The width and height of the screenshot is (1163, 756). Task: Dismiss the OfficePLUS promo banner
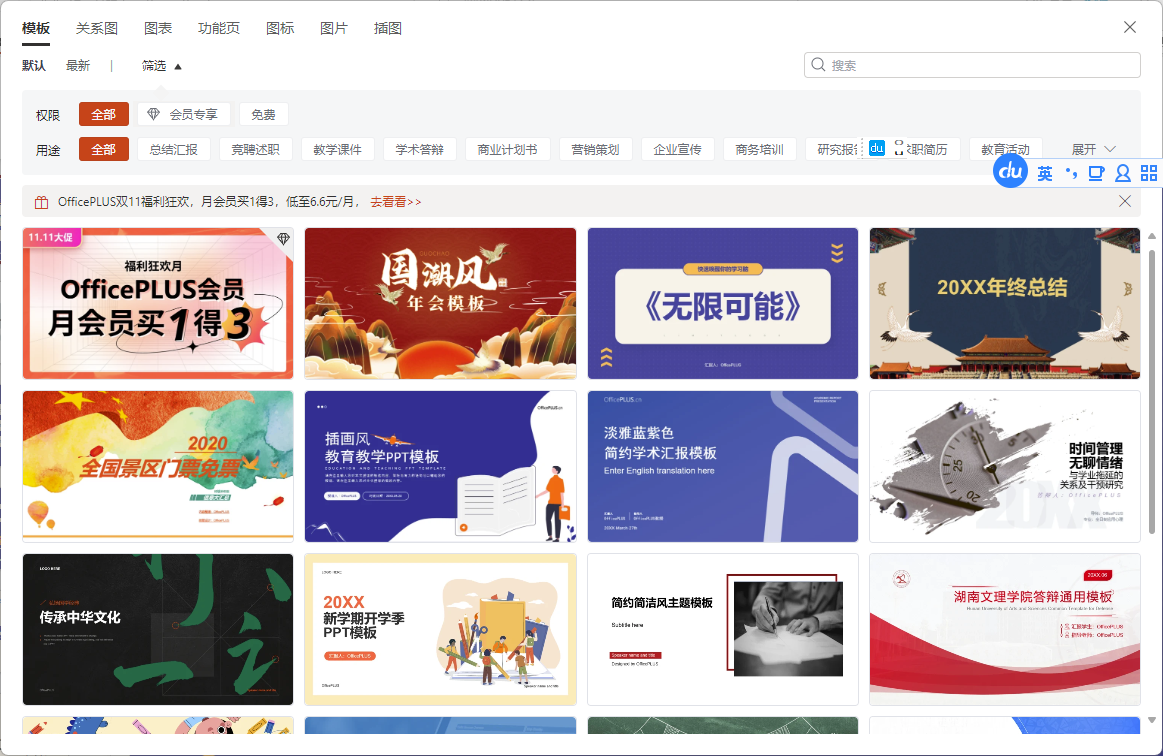coord(1124,201)
